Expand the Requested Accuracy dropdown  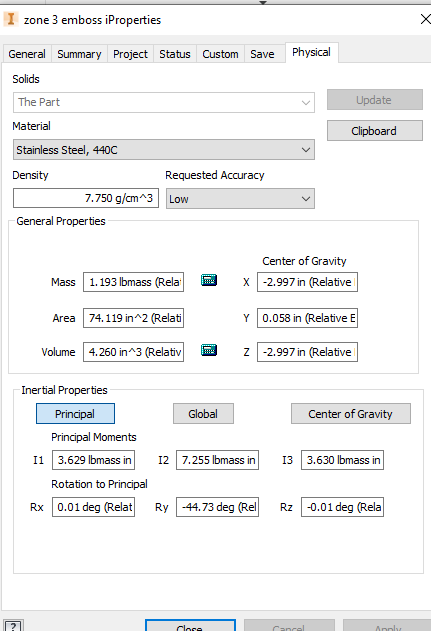(240, 199)
